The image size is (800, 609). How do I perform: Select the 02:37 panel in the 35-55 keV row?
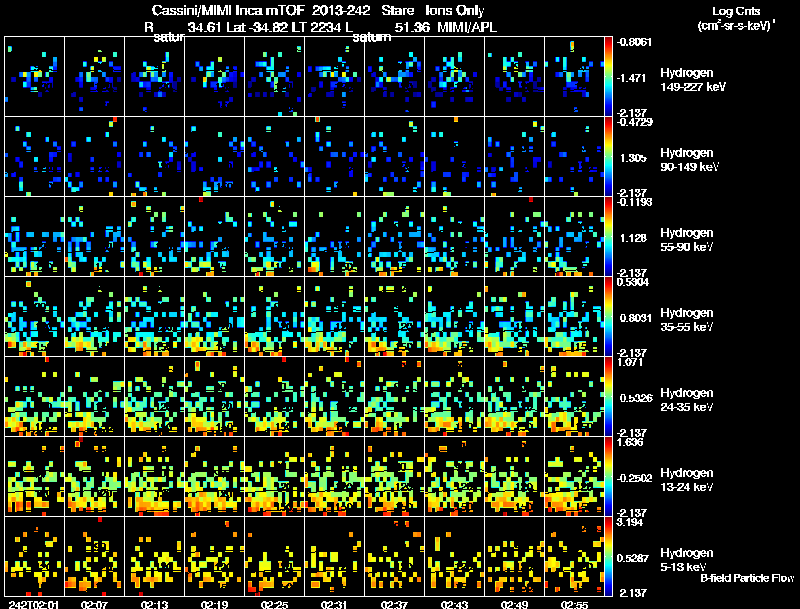point(394,316)
